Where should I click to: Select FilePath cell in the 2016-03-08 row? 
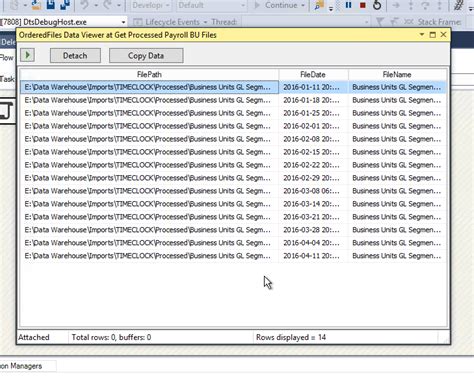[149, 191]
